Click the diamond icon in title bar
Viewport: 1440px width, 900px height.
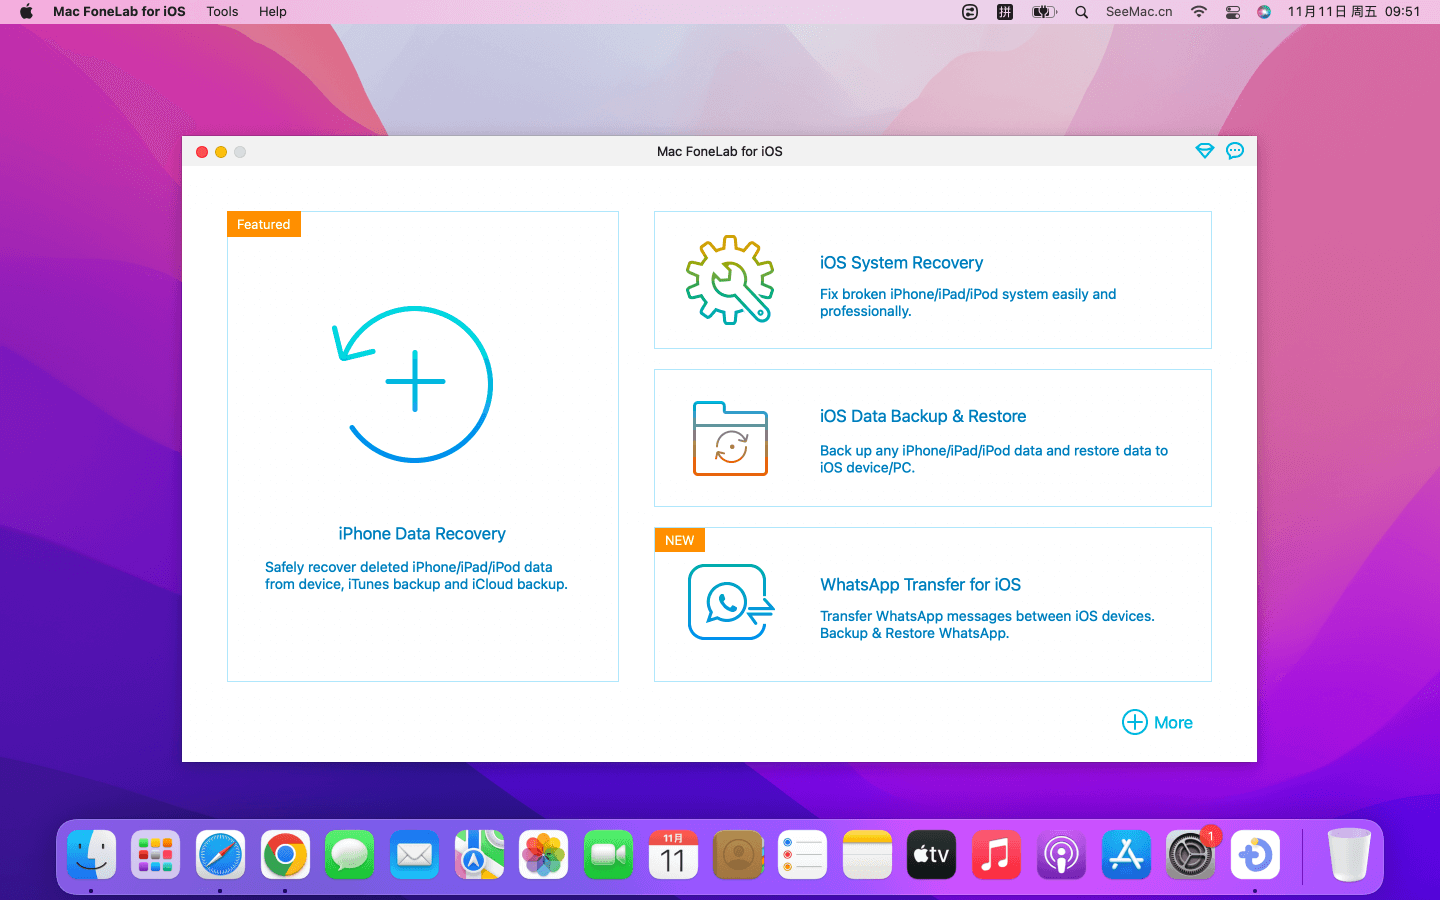tap(1204, 151)
